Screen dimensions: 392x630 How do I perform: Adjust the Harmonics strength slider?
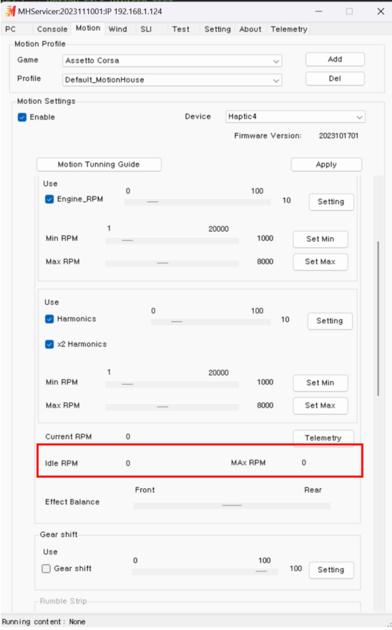pyautogui.click(x=211, y=322)
